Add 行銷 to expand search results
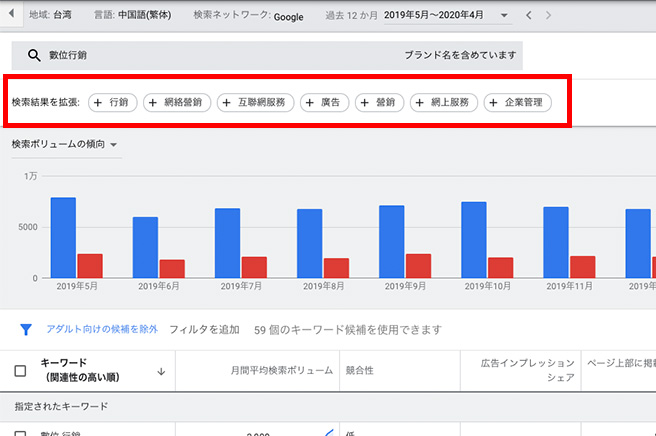The height and width of the screenshot is (436, 656). tap(113, 103)
